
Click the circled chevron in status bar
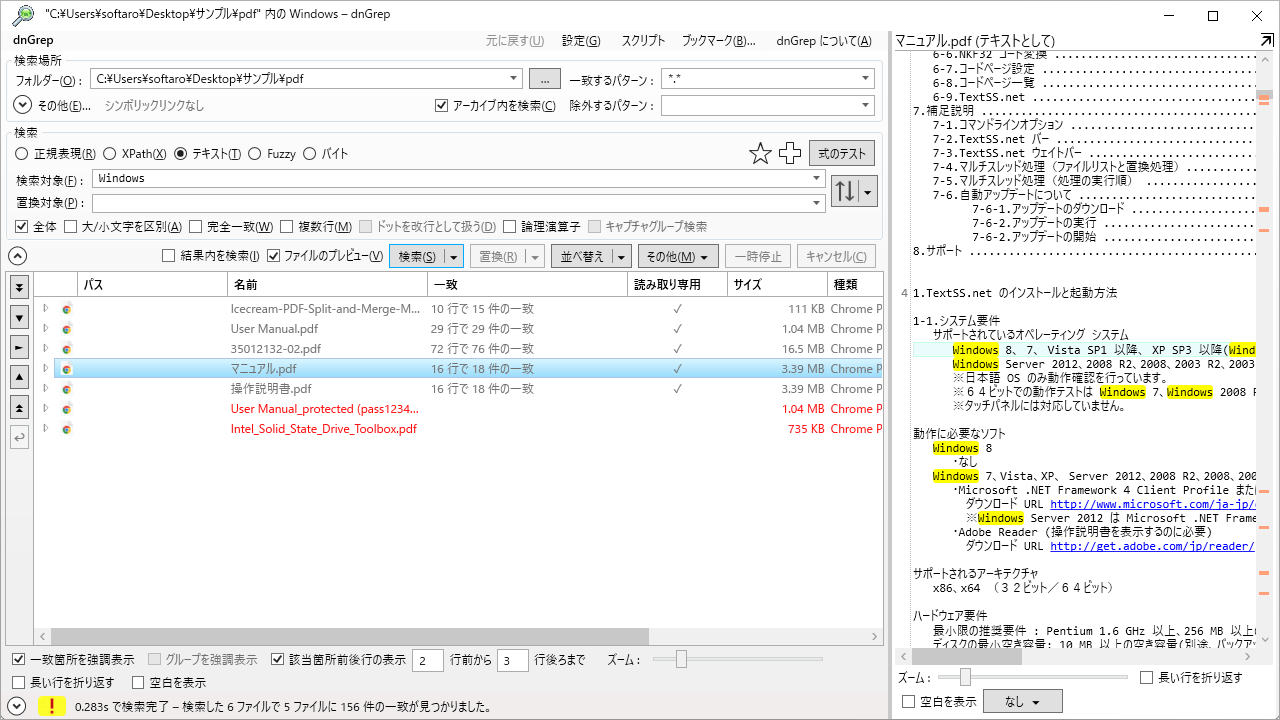pos(17,706)
